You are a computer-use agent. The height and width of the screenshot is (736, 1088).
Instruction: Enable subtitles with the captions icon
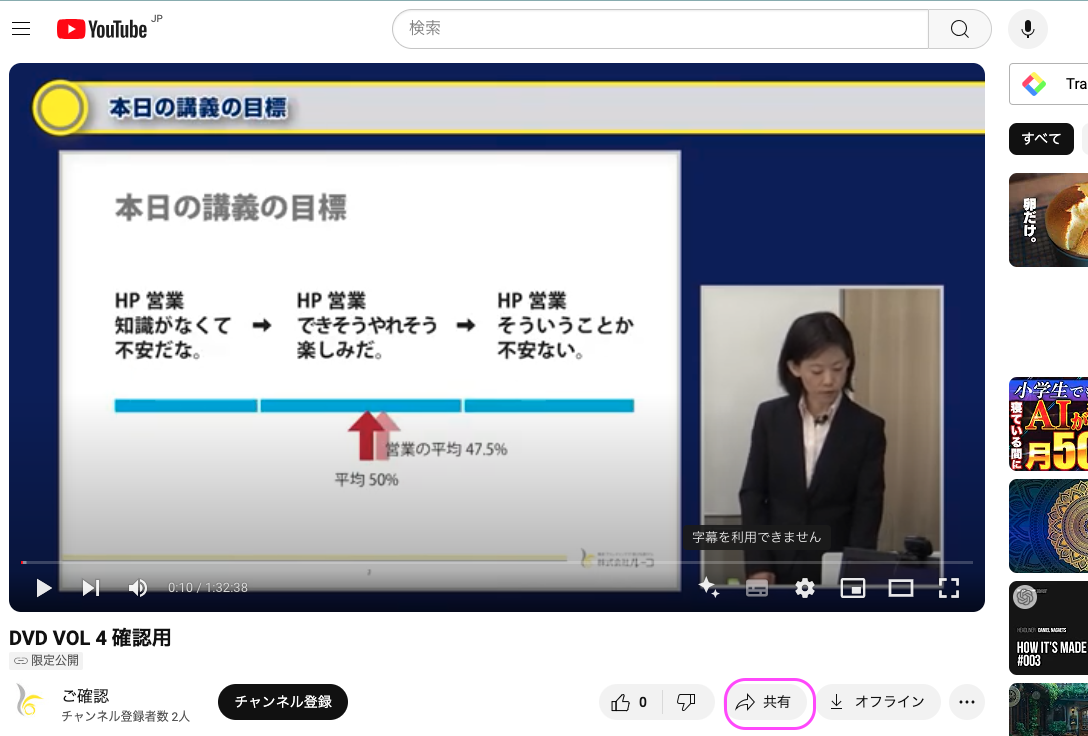[757, 588]
